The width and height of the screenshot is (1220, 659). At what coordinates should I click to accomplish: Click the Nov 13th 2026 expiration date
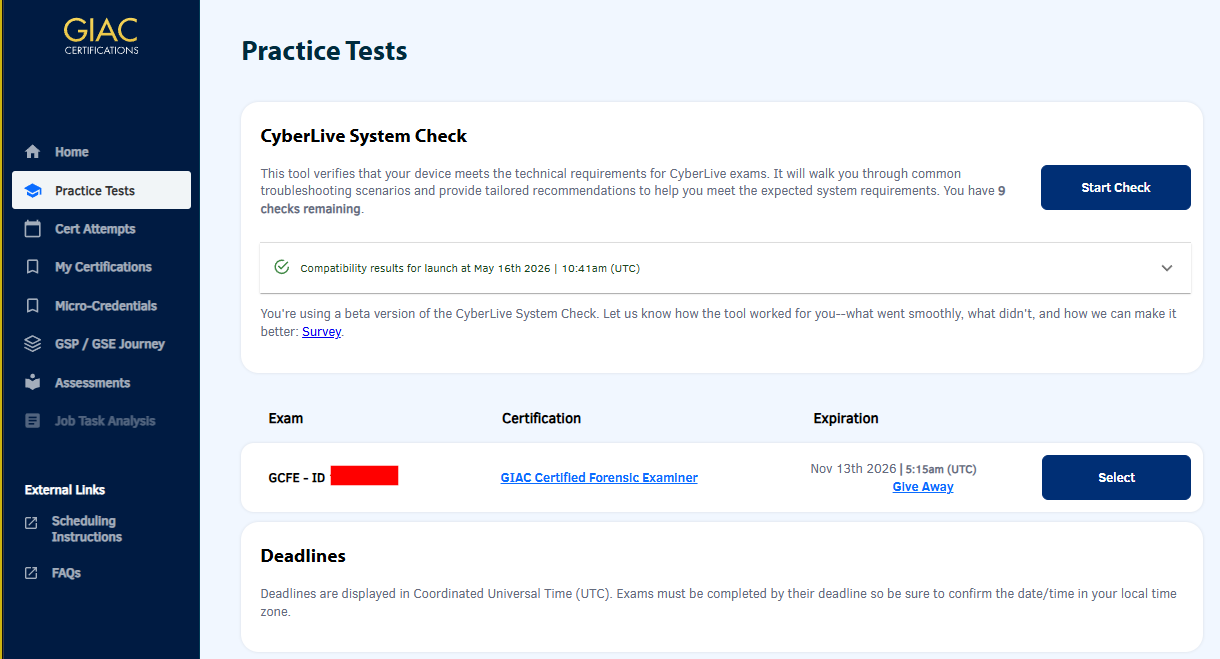pos(853,469)
